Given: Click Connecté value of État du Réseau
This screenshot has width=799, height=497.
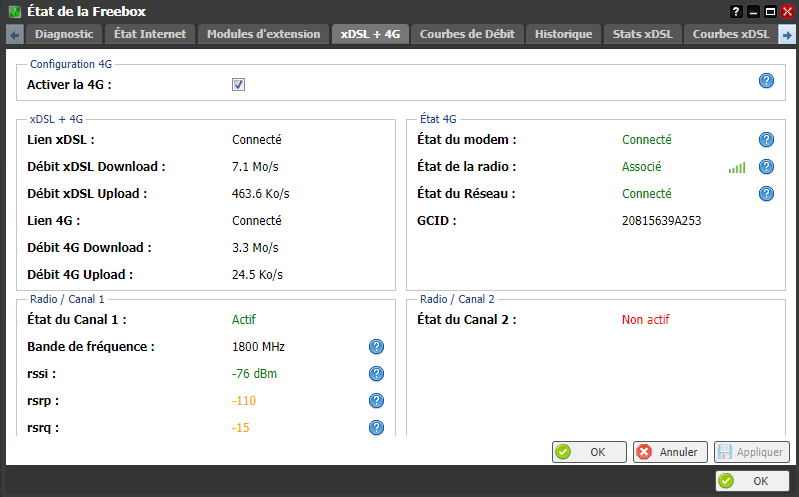Looking at the screenshot, I should pos(647,194).
